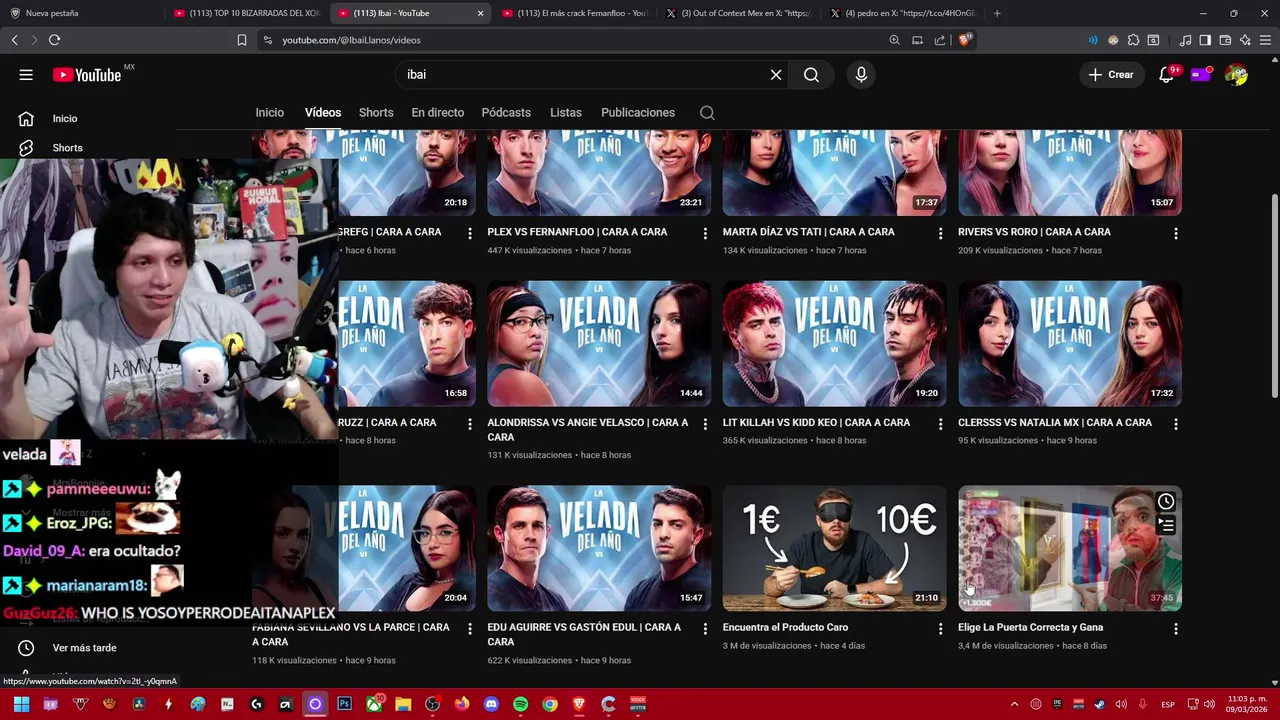The height and width of the screenshot is (720, 1280).
Task: Click the page vertical scrollbar thumb
Action: [1274, 294]
